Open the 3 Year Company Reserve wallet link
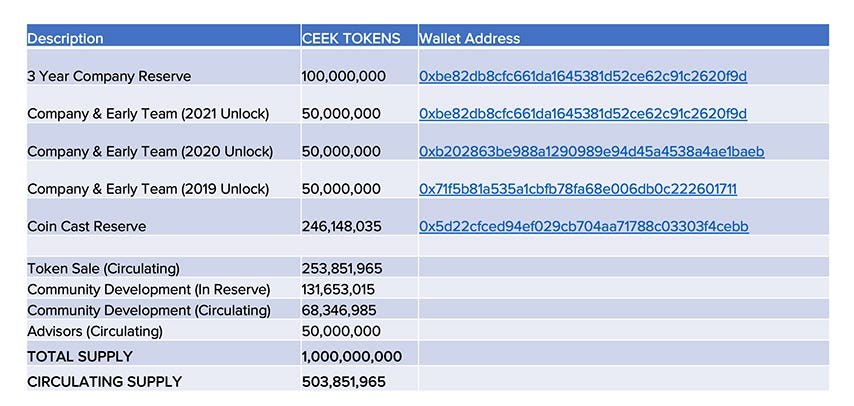This screenshot has width=854, height=406. pos(583,76)
